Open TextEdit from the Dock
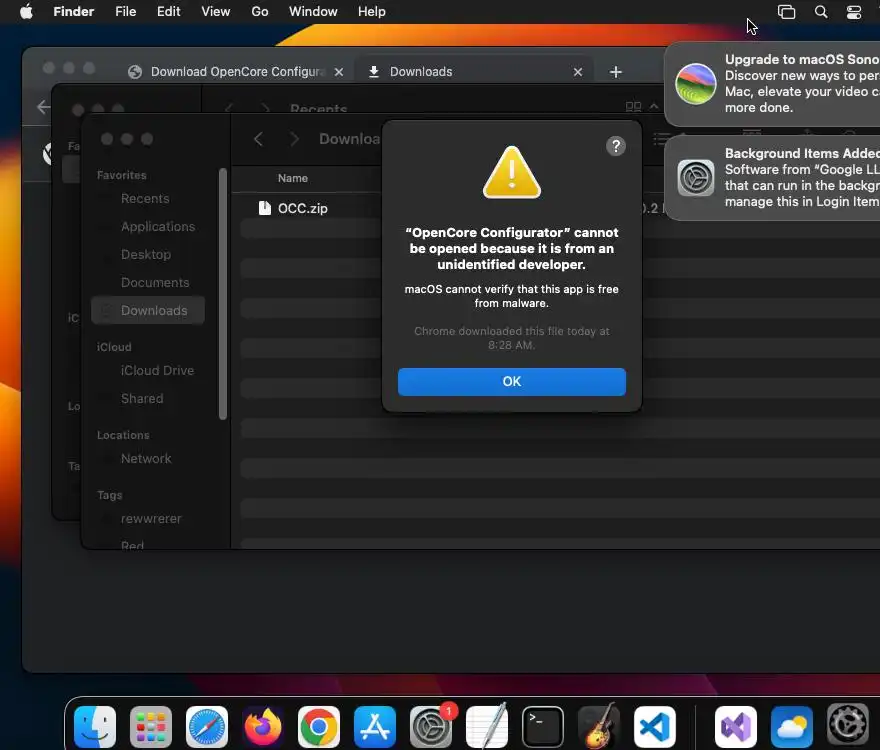The image size is (880, 750). [x=487, y=726]
